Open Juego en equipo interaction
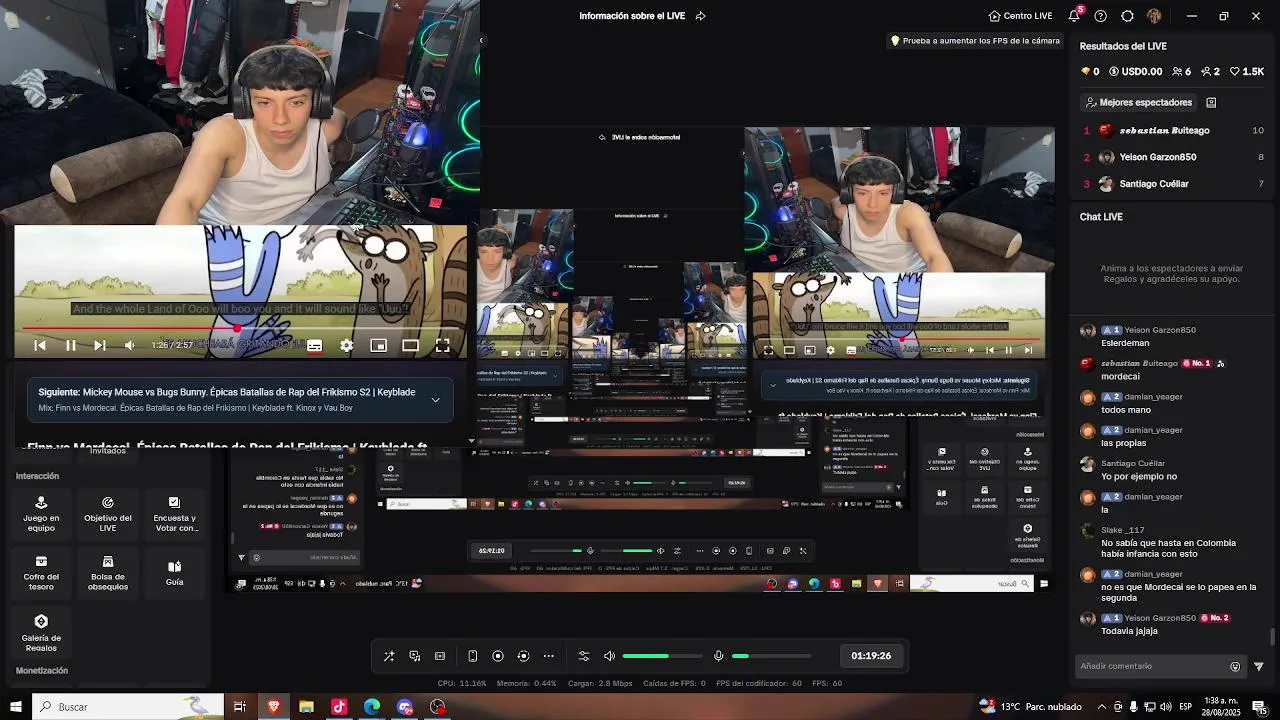Image resolution: width=1280 pixels, height=720 pixels. pyautogui.click(x=41, y=513)
